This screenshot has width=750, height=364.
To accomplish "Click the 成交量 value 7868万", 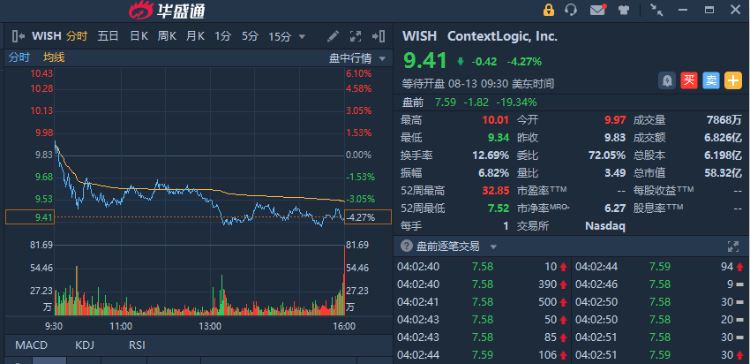I will 724,121.
